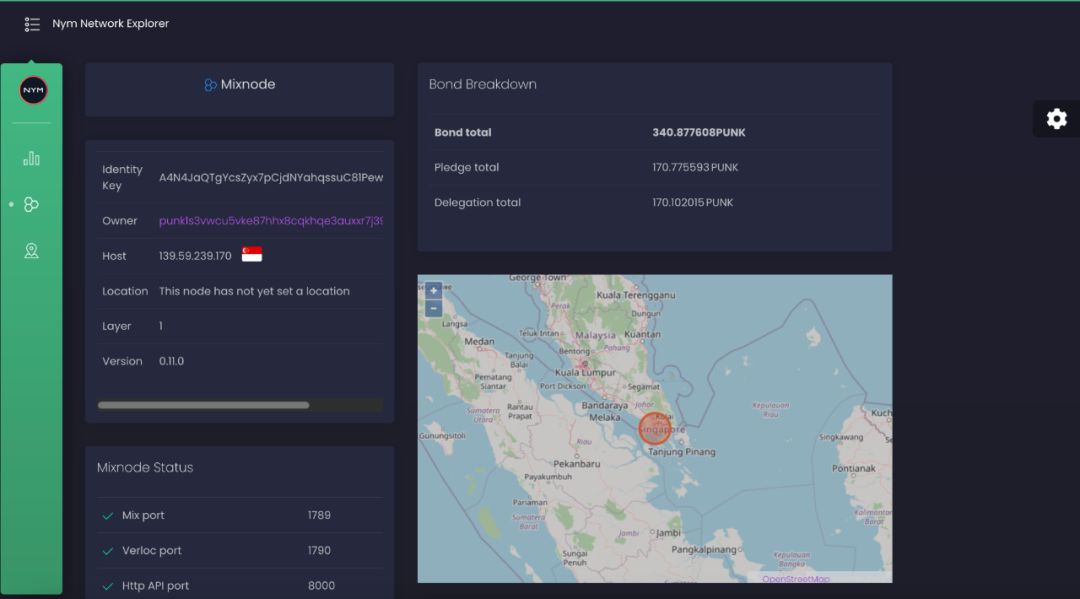Screen dimensions: 1080x599
Task: Click the Verloc port check mark icon
Action: tap(107, 551)
